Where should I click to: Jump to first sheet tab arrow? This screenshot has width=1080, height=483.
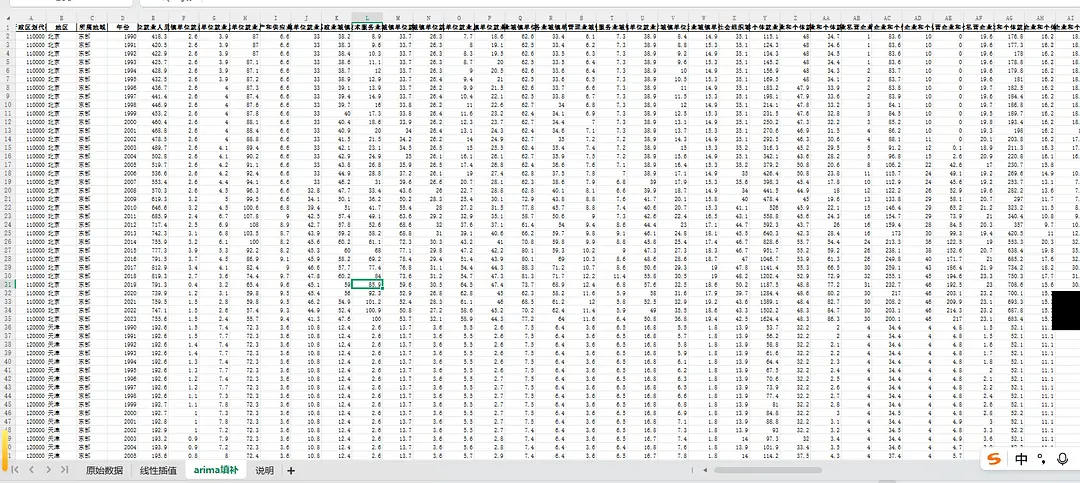pyautogui.click(x=14, y=470)
